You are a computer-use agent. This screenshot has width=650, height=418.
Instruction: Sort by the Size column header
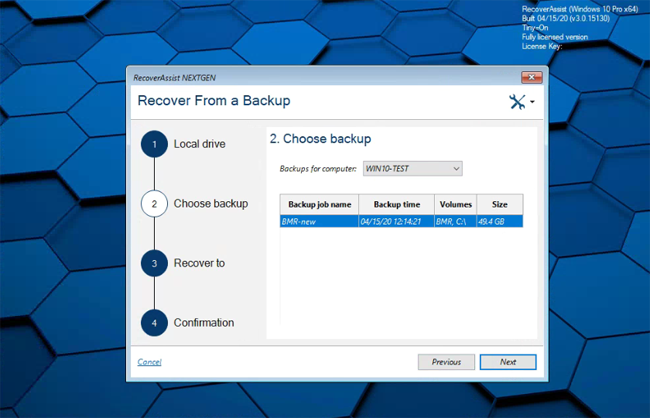point(500,204)
